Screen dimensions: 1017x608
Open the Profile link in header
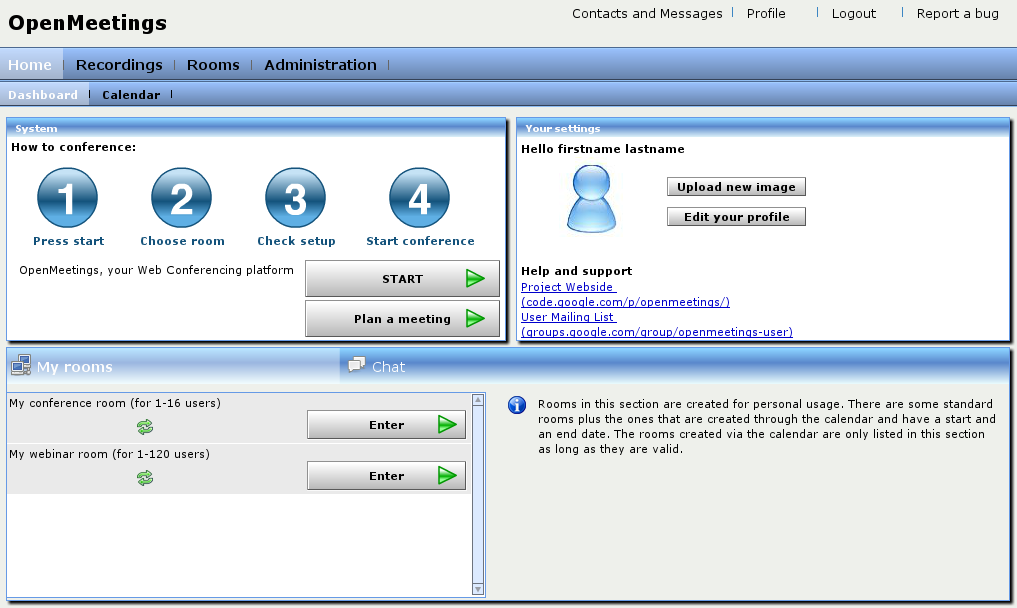point(766,14)
